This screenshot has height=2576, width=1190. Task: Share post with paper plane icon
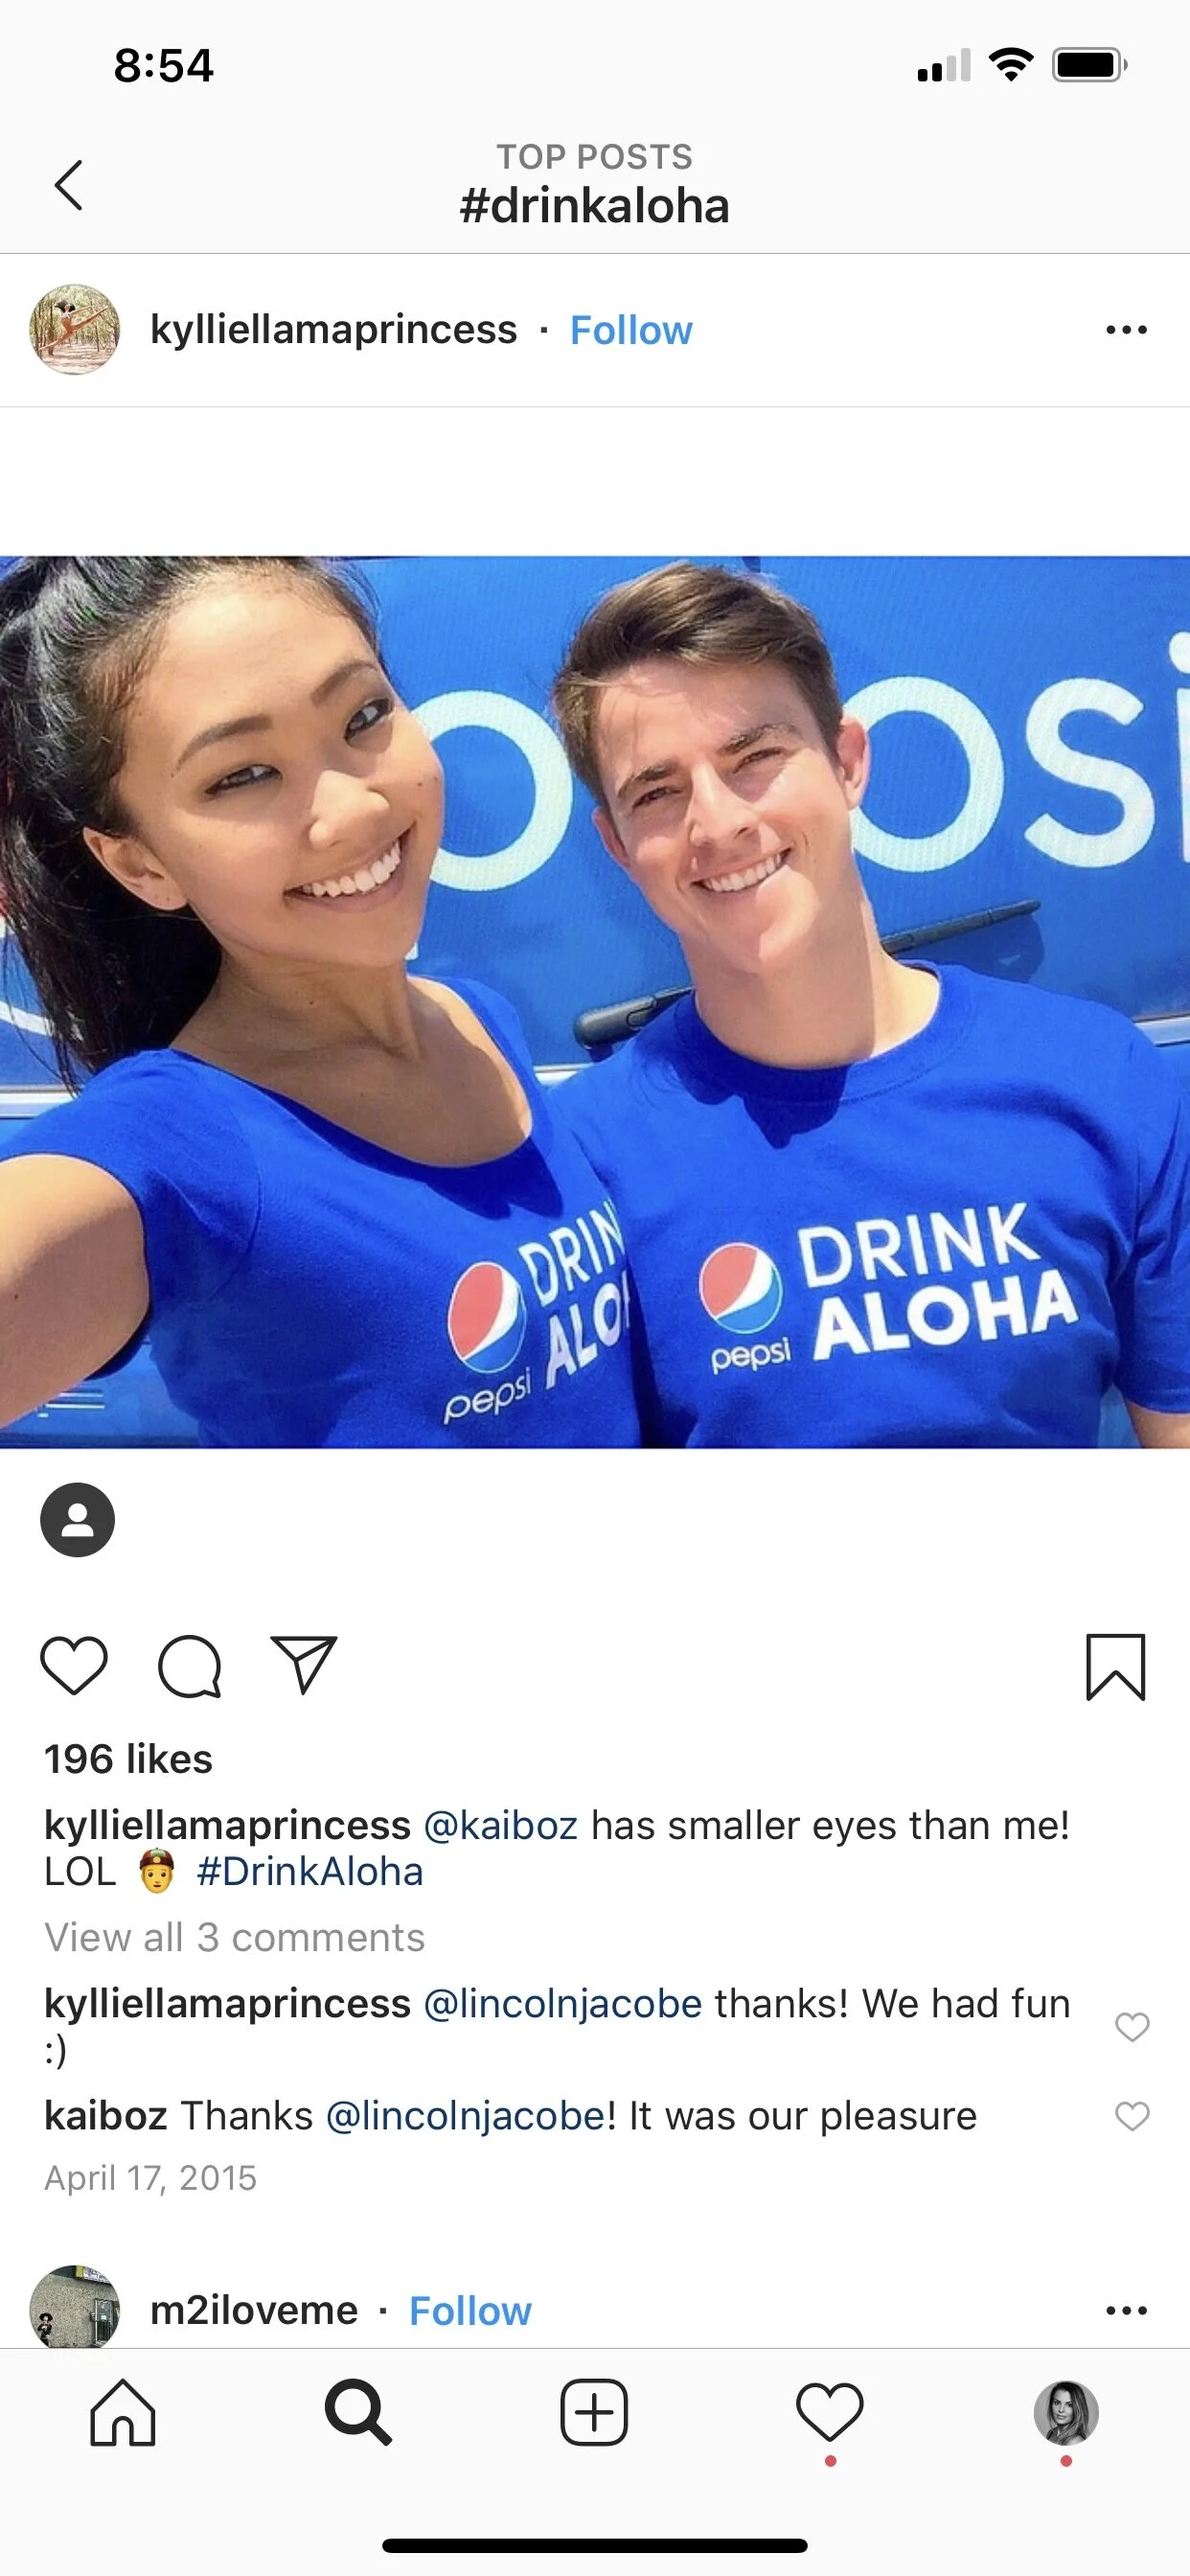(304, 1665)
